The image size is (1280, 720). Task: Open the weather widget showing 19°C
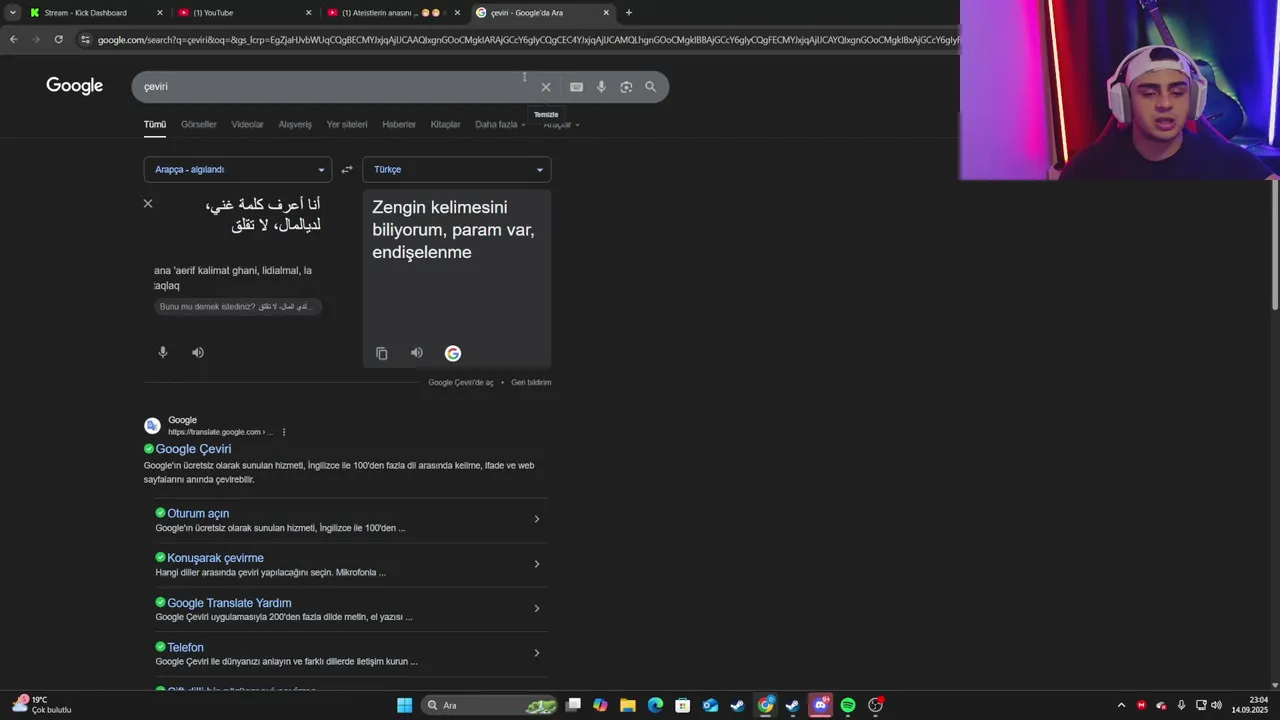tap(42, 705)
